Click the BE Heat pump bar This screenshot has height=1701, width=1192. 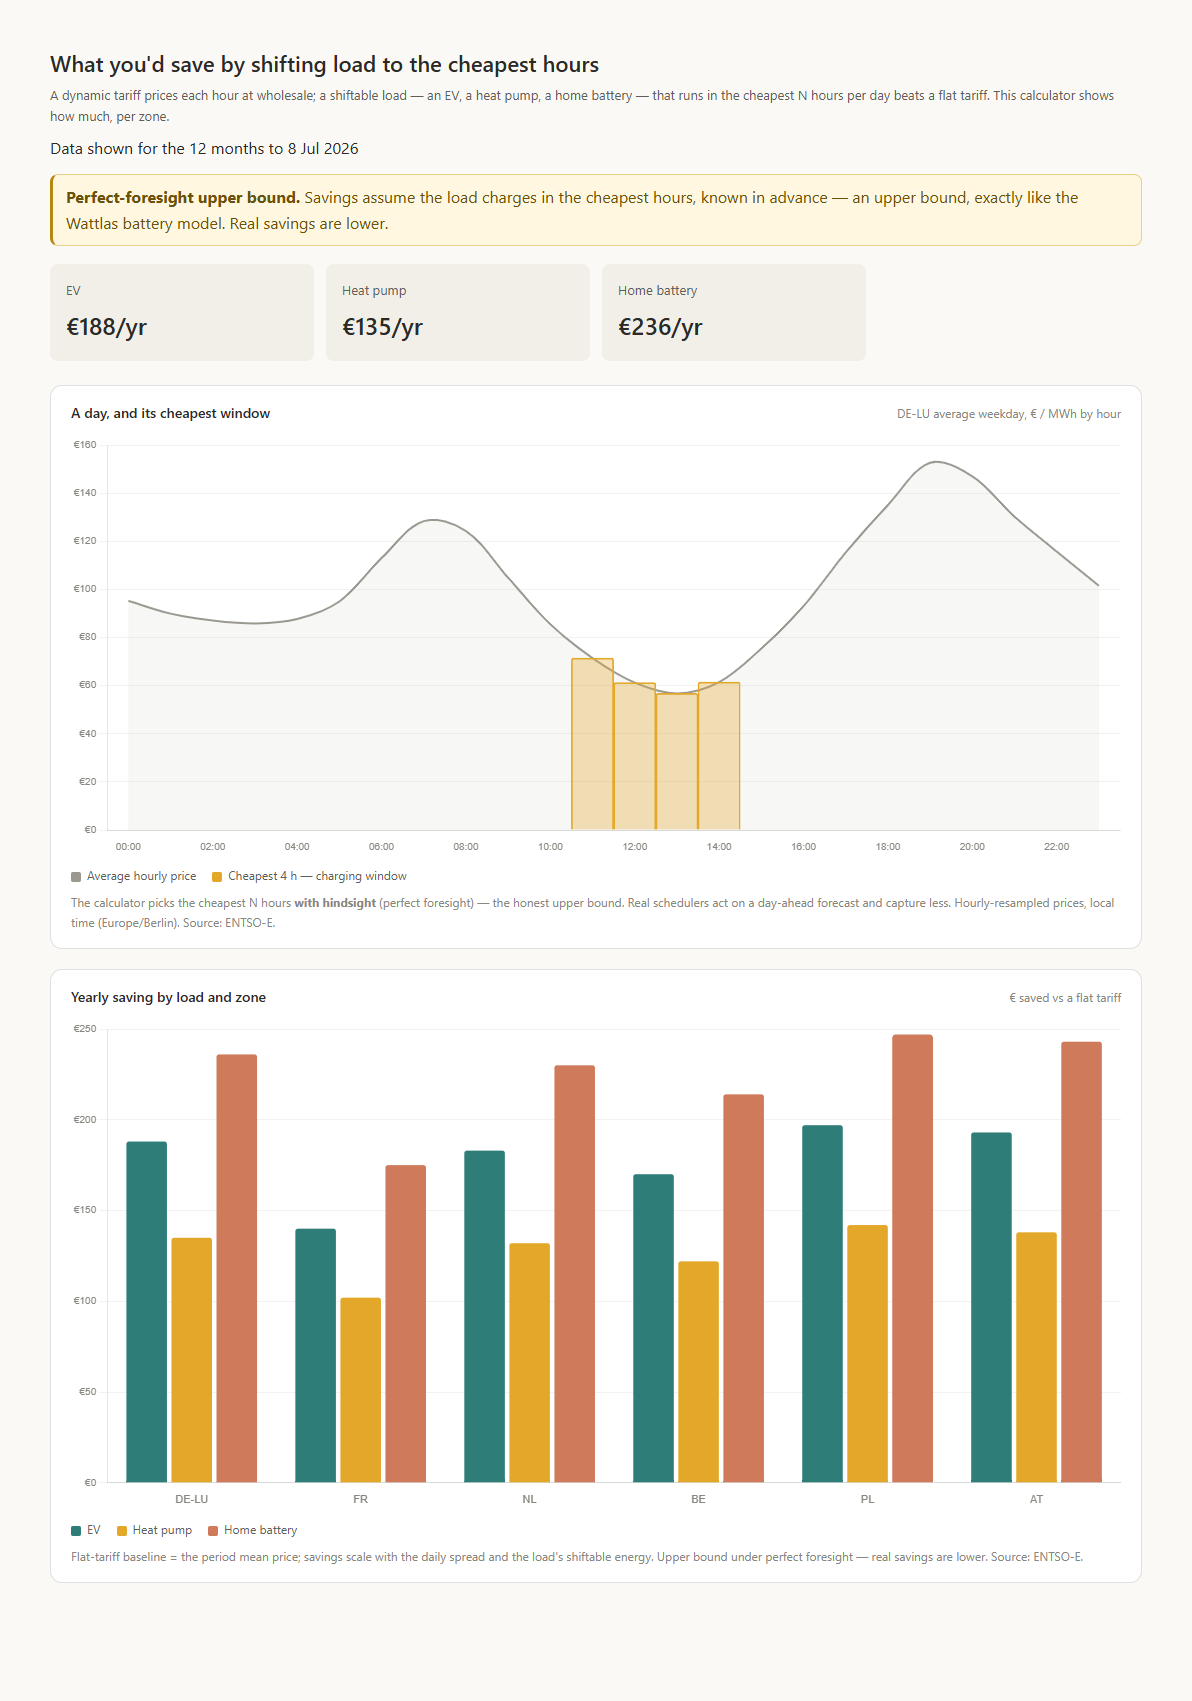coord(698,1372)
